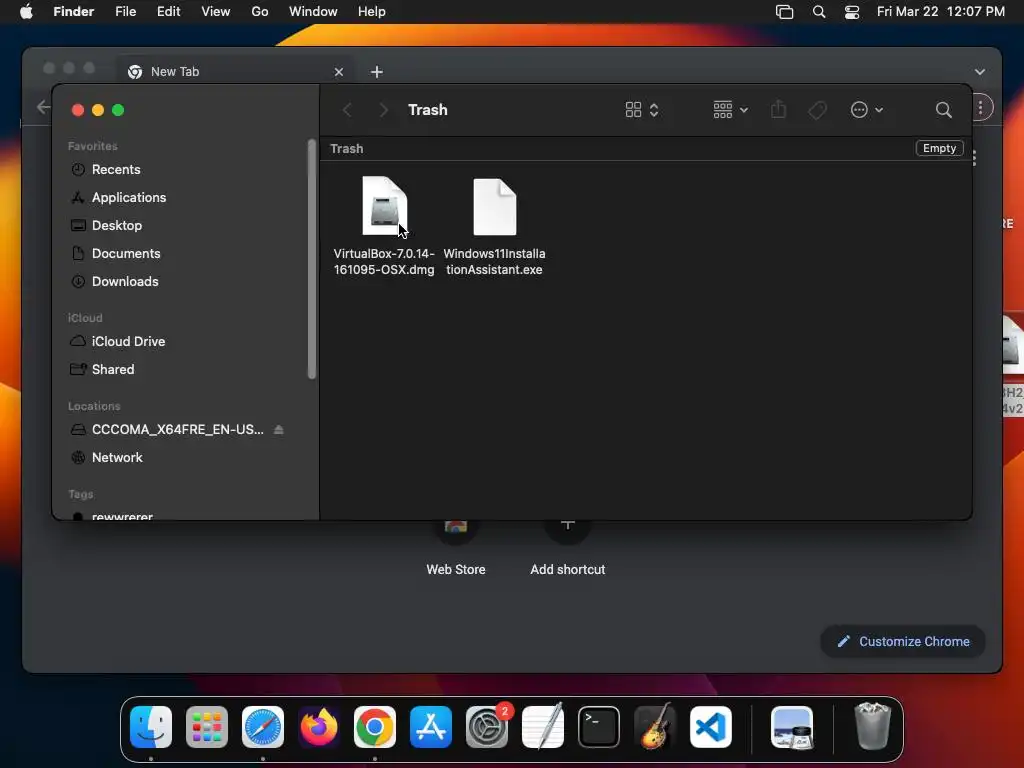Click the Tags icon in Finder toolbar
Screen dimensions: 1024x768
tap(817, 110)
